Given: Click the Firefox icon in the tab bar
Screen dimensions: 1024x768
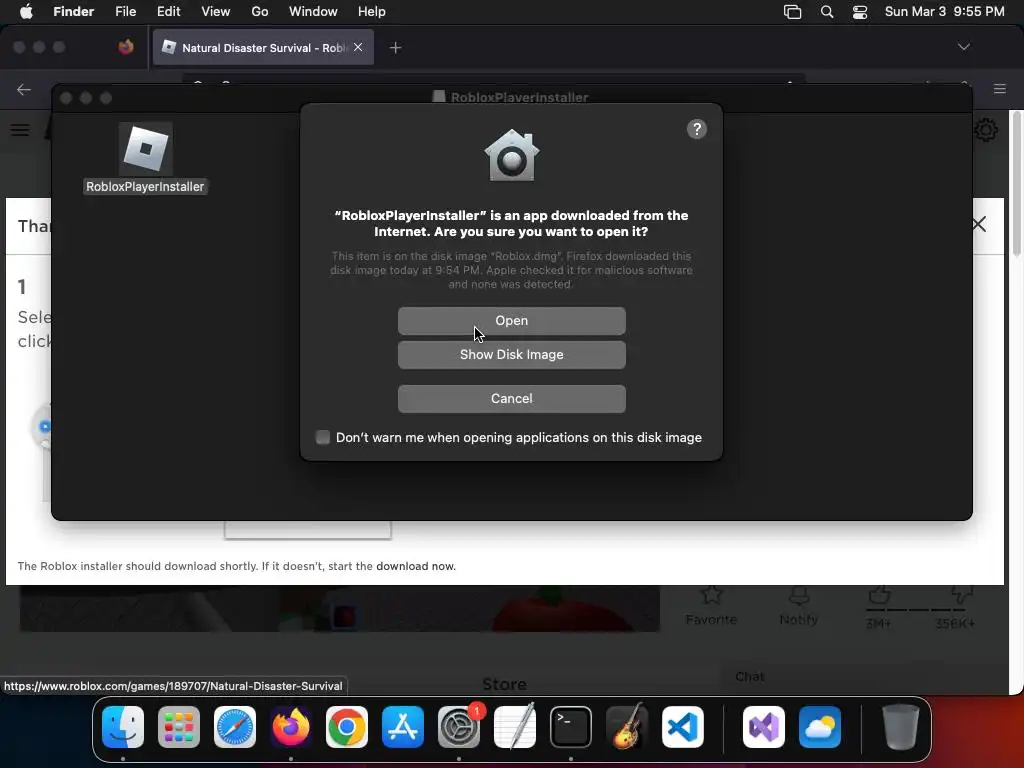Looking at the screenshot, I should (126, 47).
